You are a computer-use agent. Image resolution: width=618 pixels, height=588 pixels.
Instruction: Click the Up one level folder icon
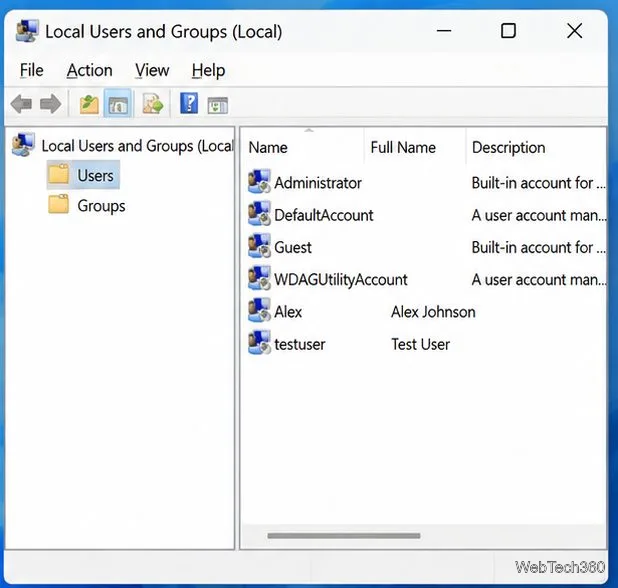tap(89, 104)
